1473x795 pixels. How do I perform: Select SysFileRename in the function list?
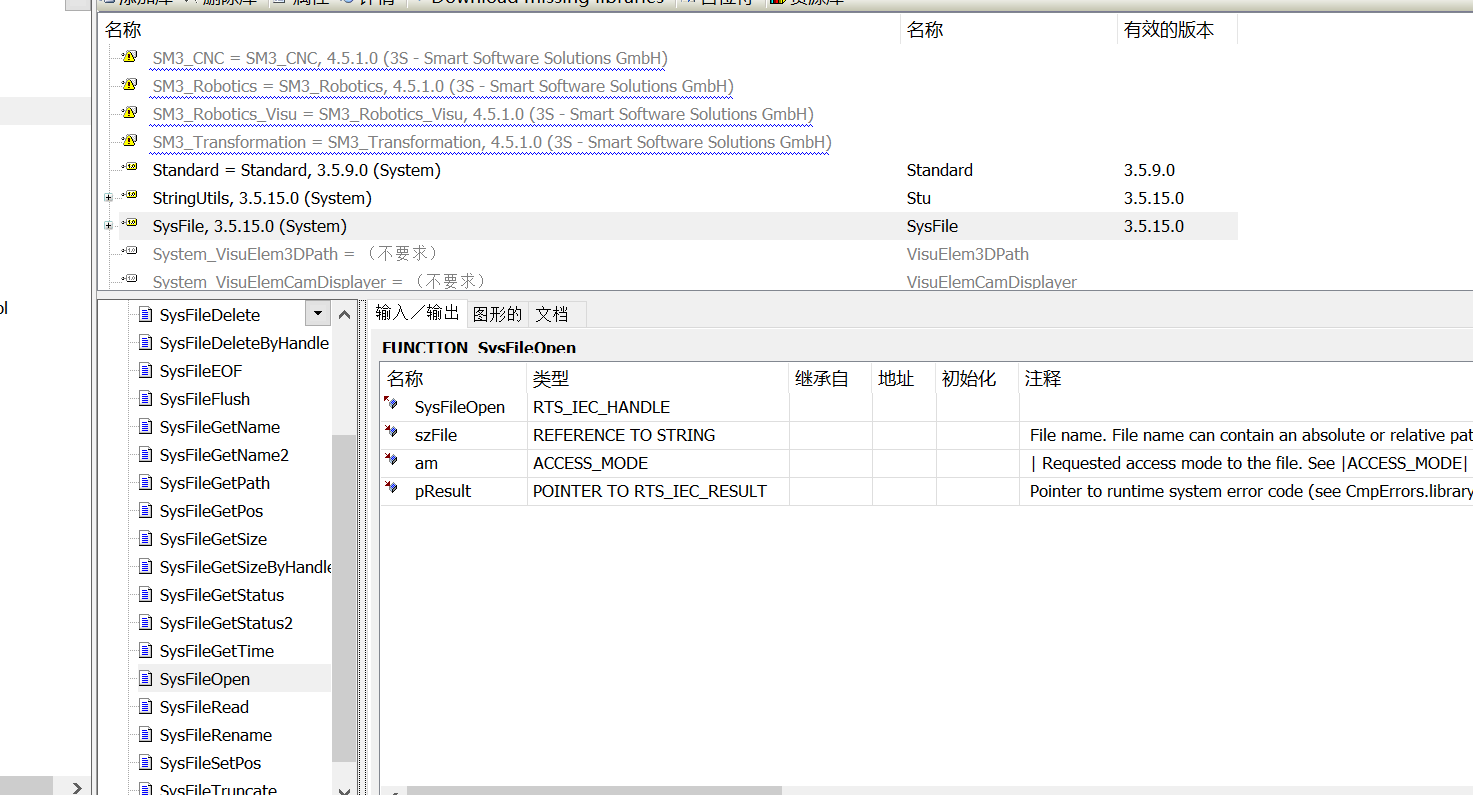pos(215,735)
